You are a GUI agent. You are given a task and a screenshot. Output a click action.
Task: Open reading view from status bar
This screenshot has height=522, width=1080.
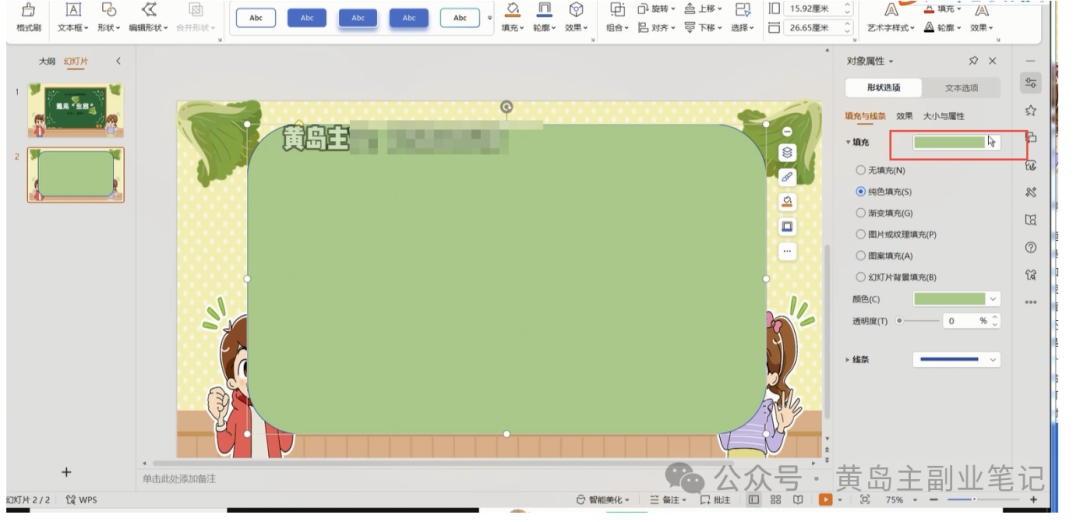[x=797, y=499]
